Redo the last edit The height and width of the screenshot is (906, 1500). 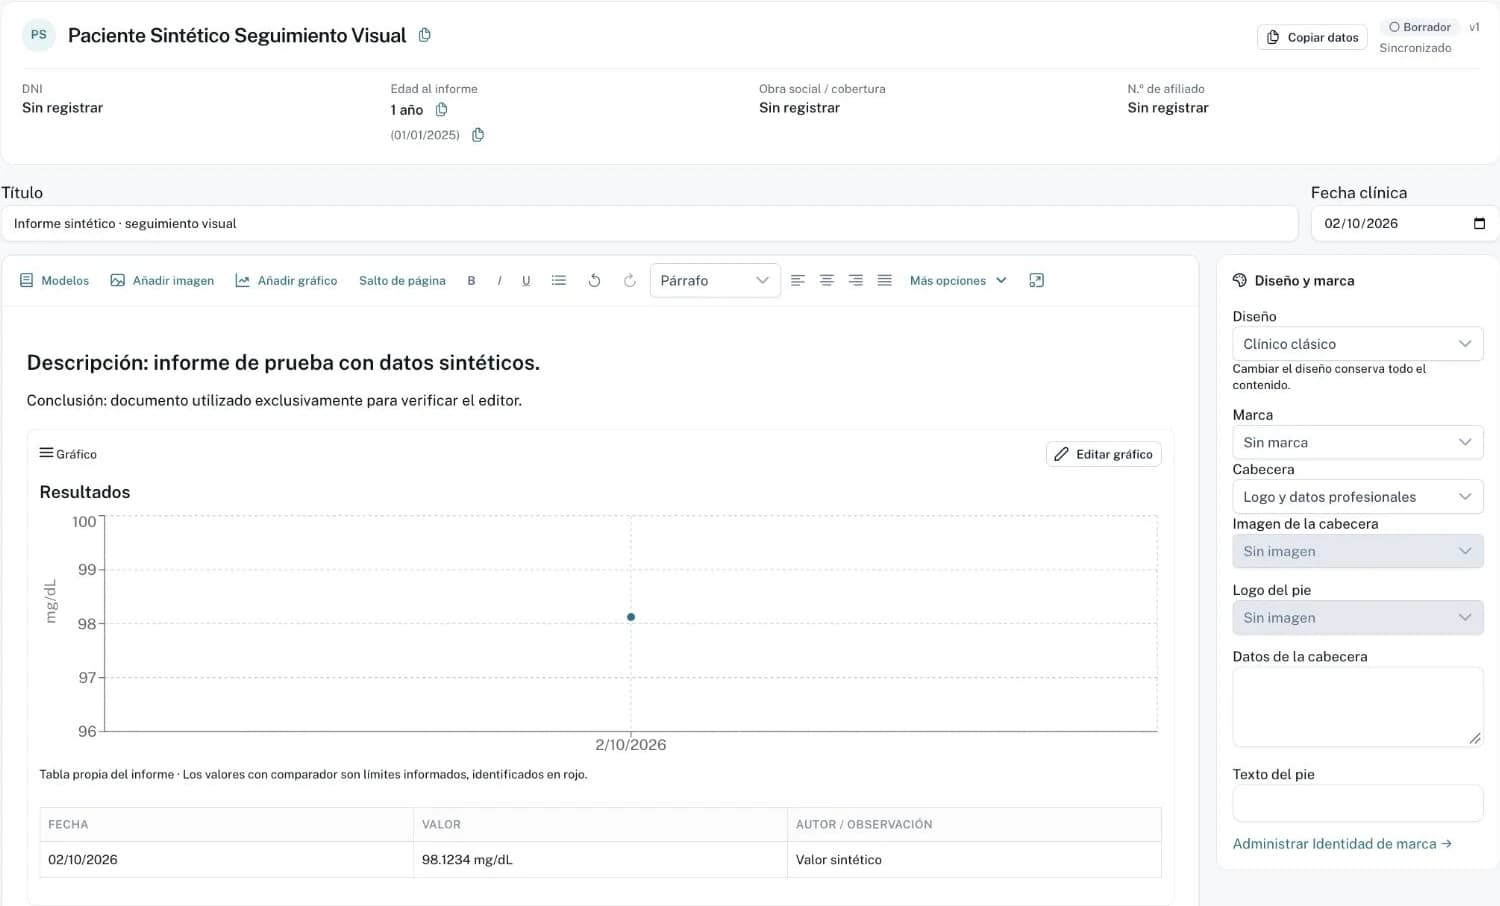pyautogui.click(x=629, y=281)
